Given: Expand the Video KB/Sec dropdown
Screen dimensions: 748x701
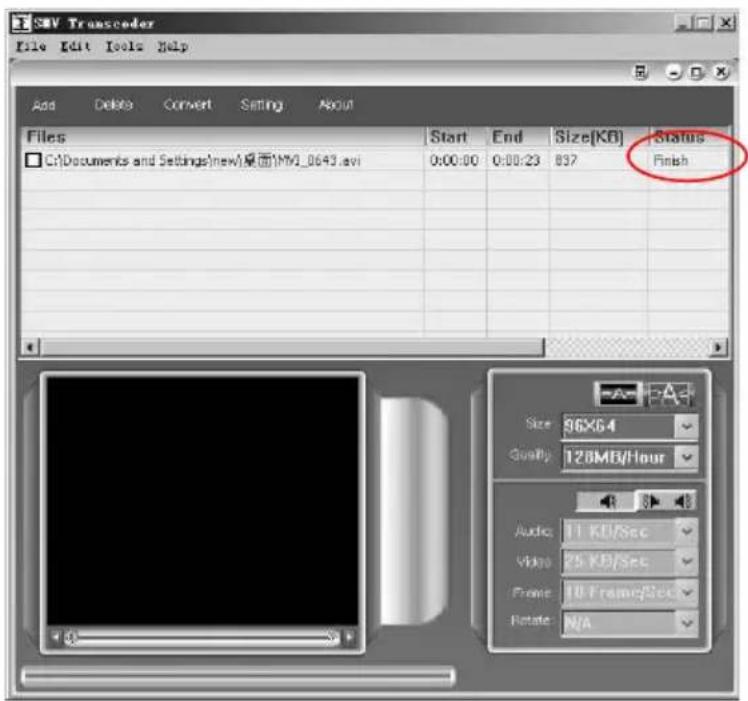Looking at the screenshot, I should [686, 561].
